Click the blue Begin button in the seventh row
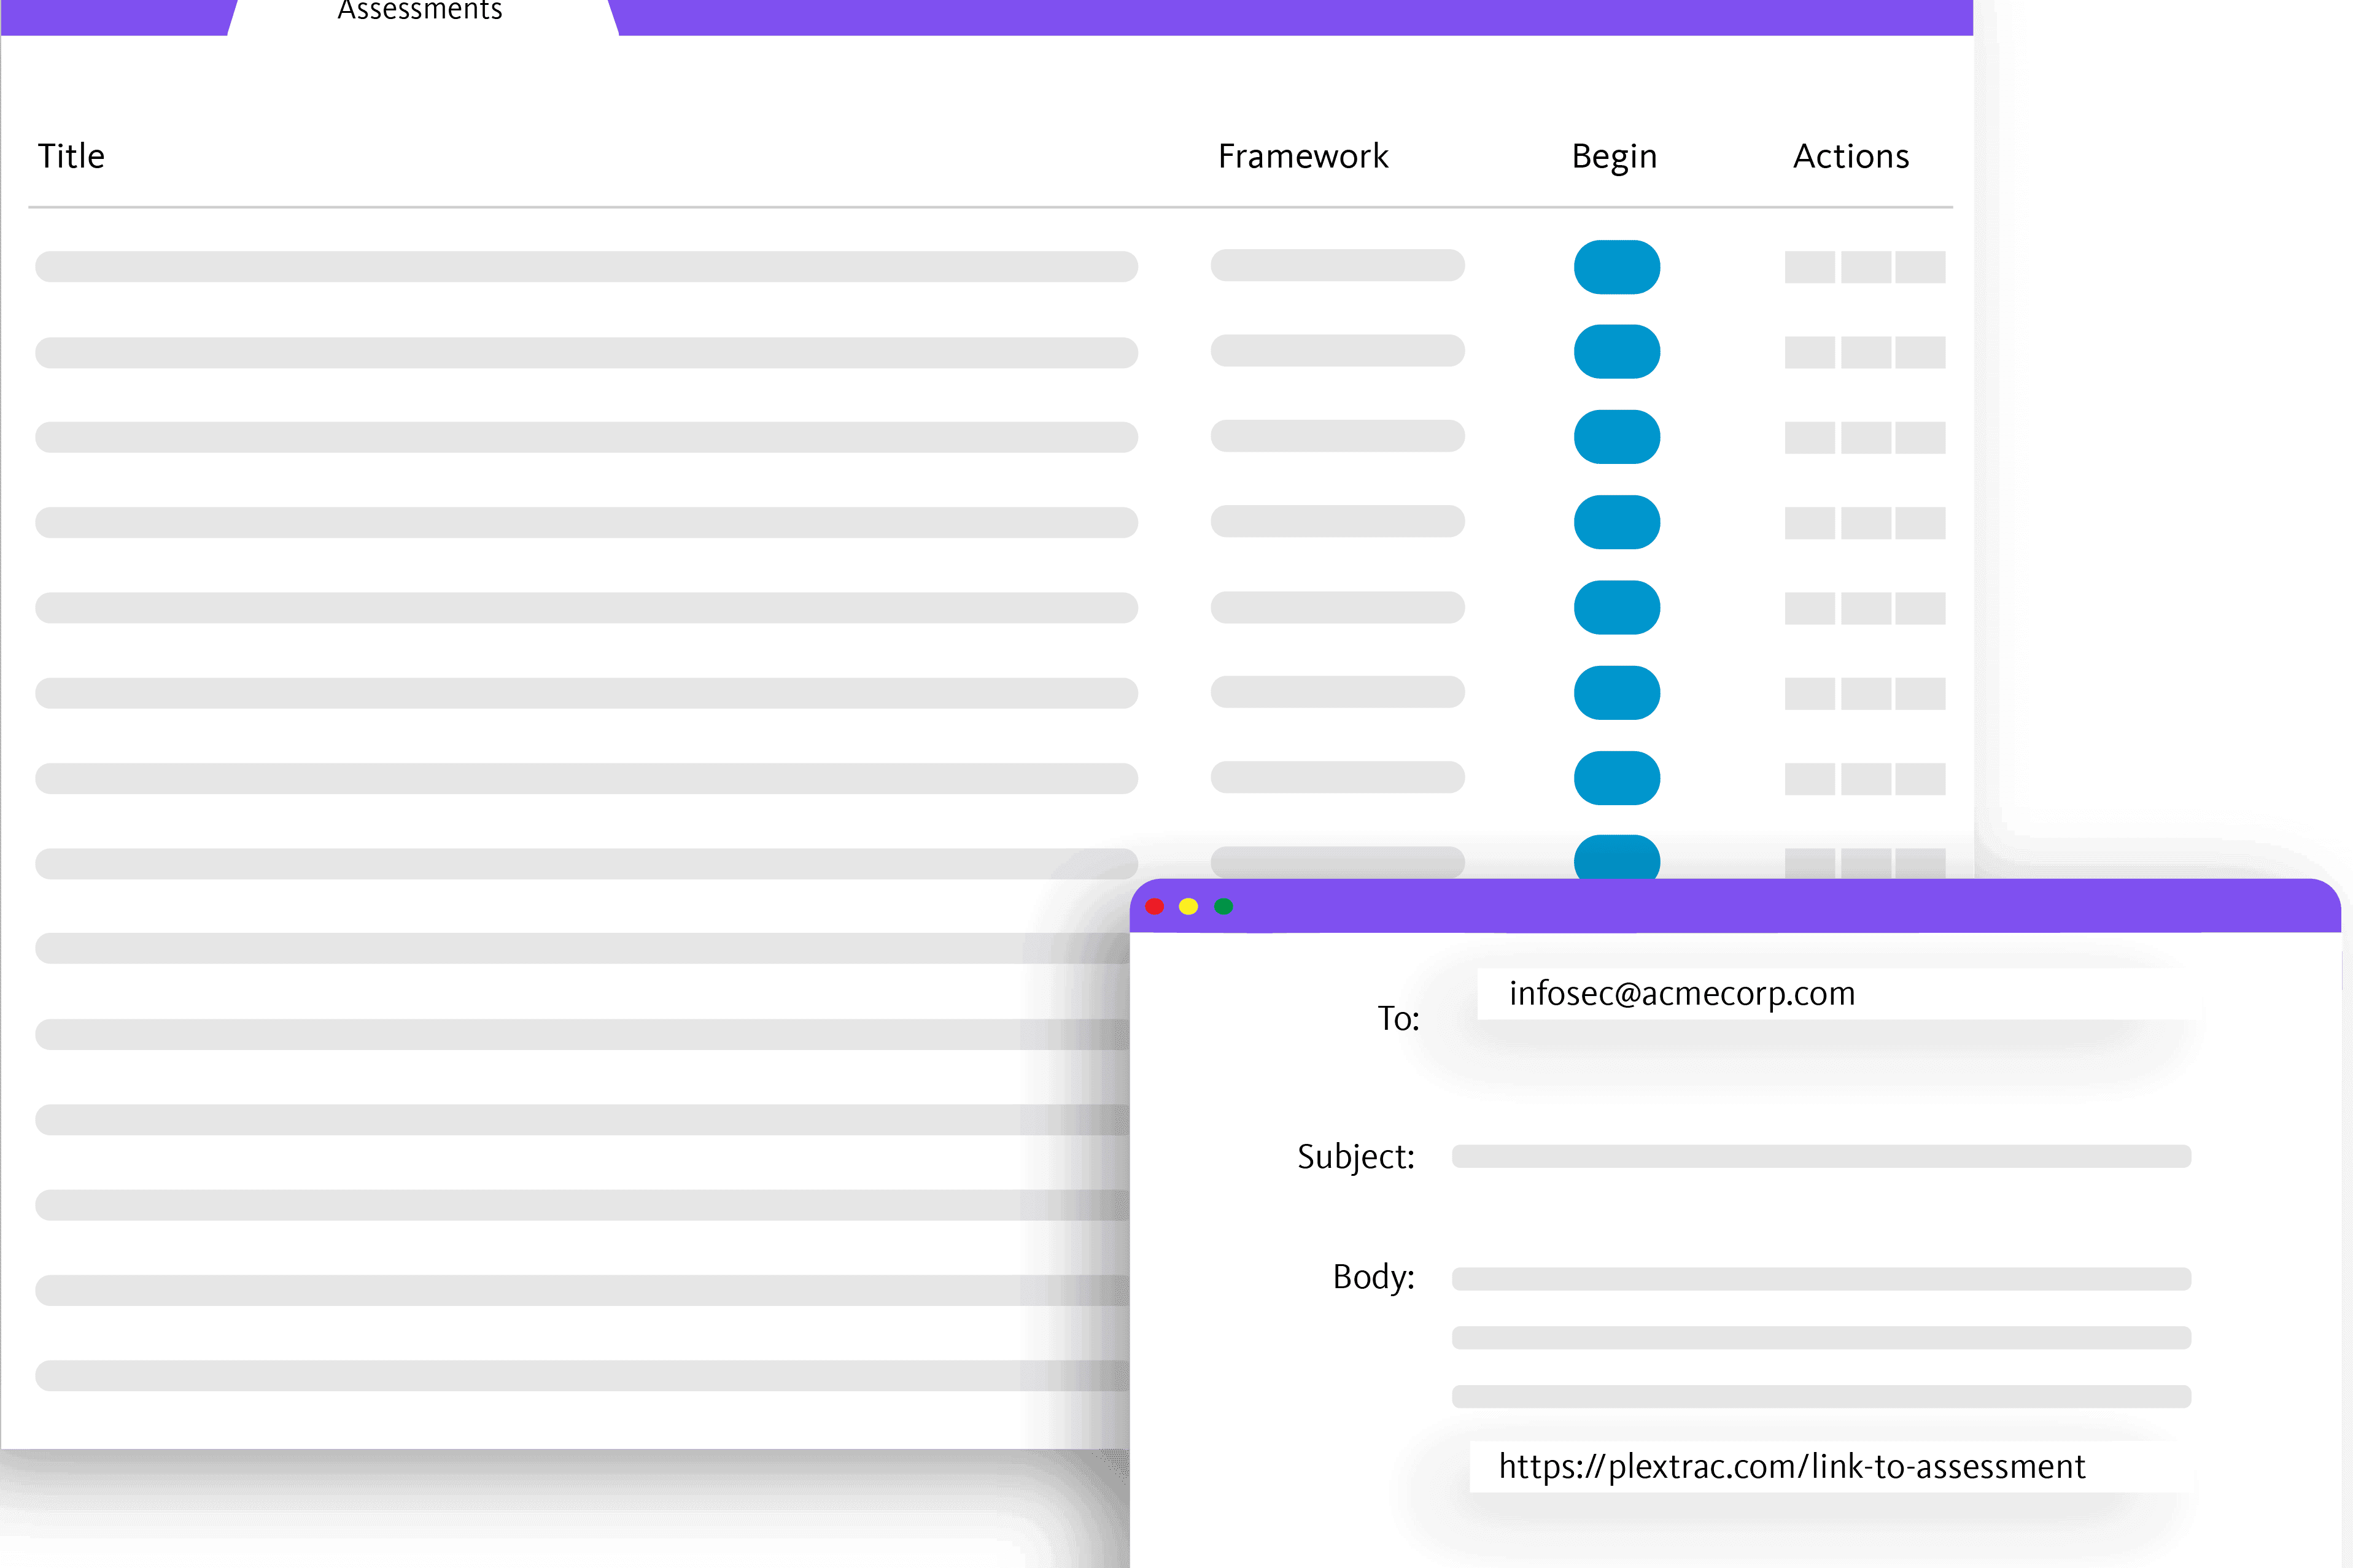The image size is (2353, 1568). pyautogui.click(x=1617, y=778)
